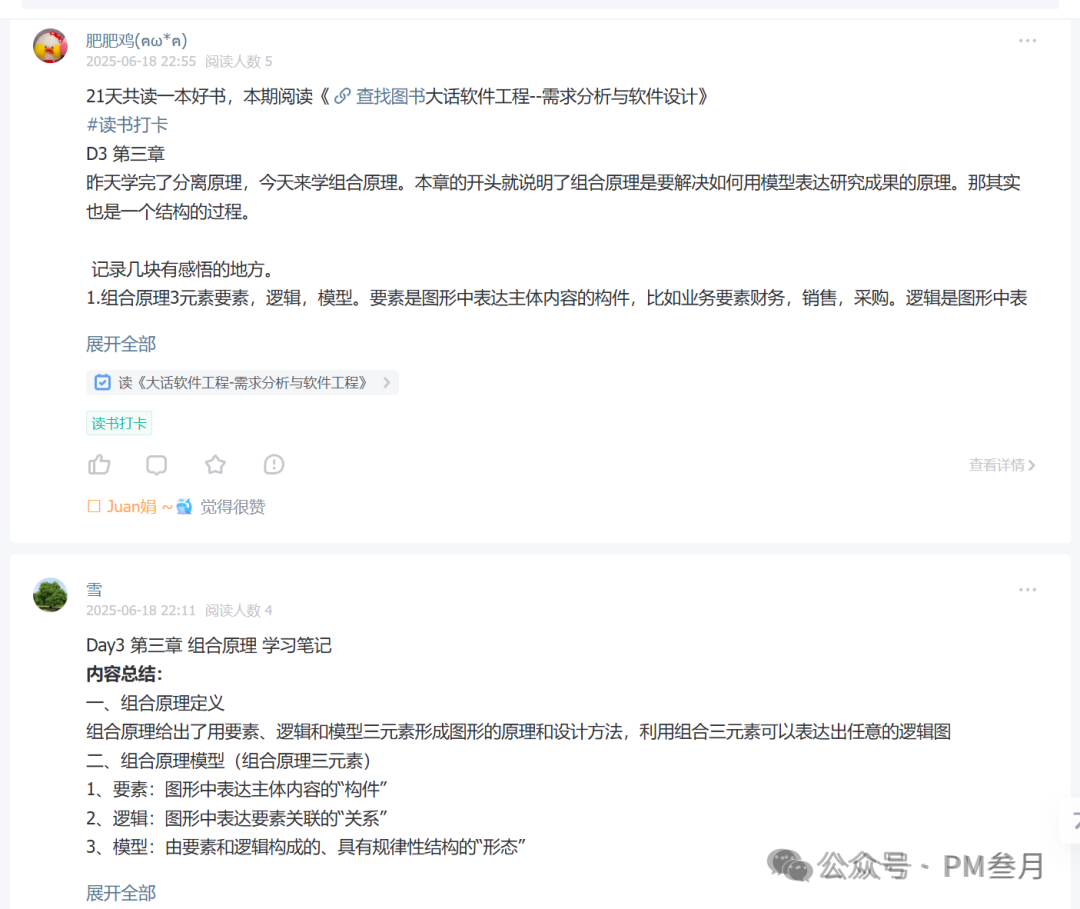Expand 肥肥鸡's post with 展开全部
1080x909 pixels.
[x=120, y=343]
